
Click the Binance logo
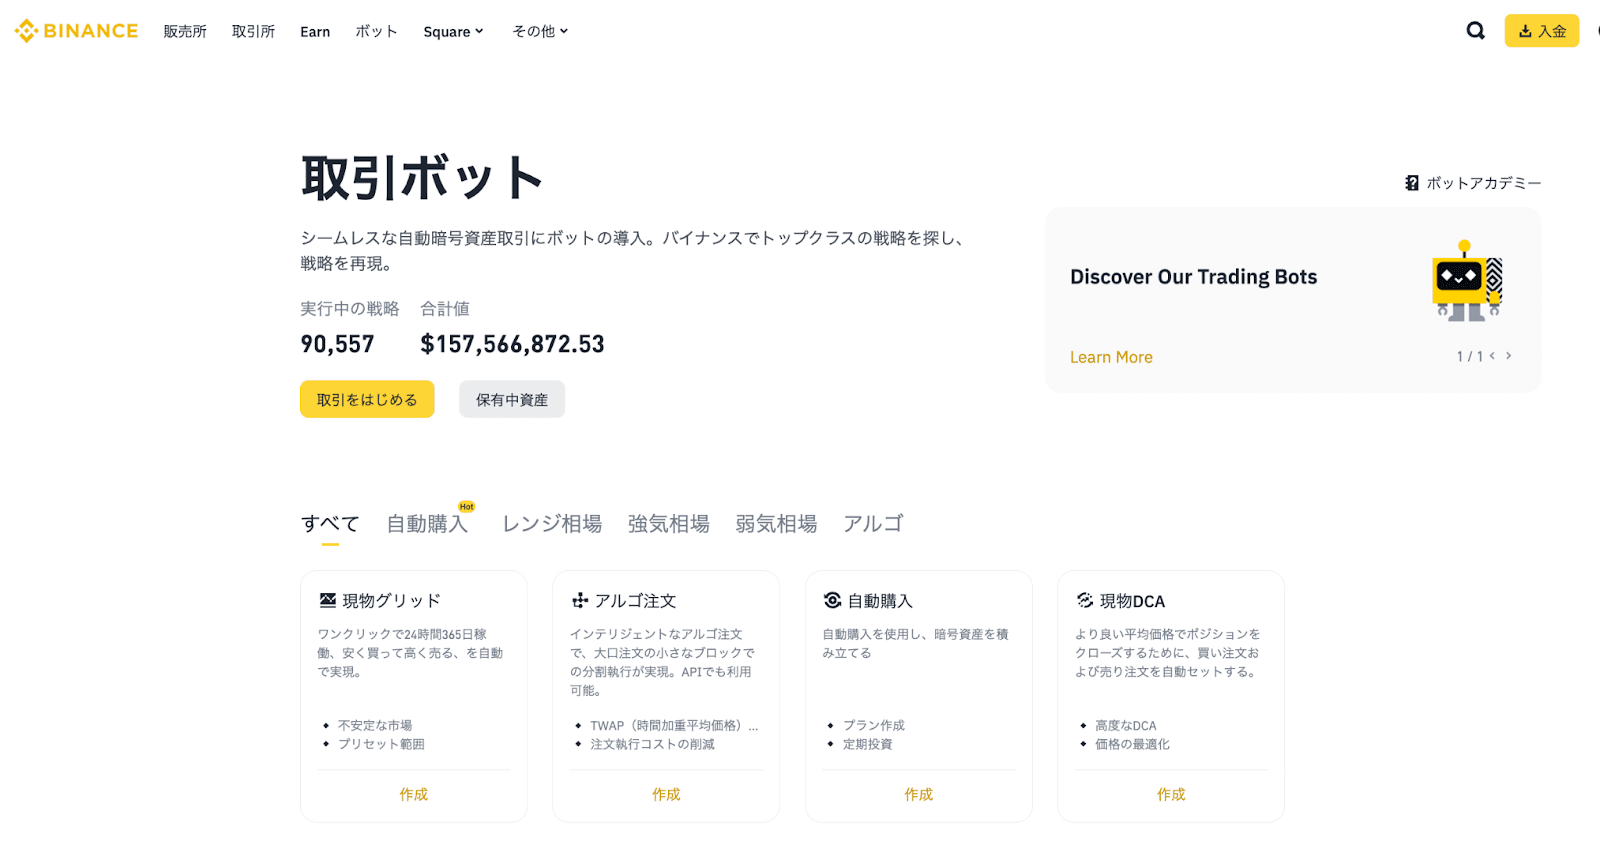tap(76, 31)
